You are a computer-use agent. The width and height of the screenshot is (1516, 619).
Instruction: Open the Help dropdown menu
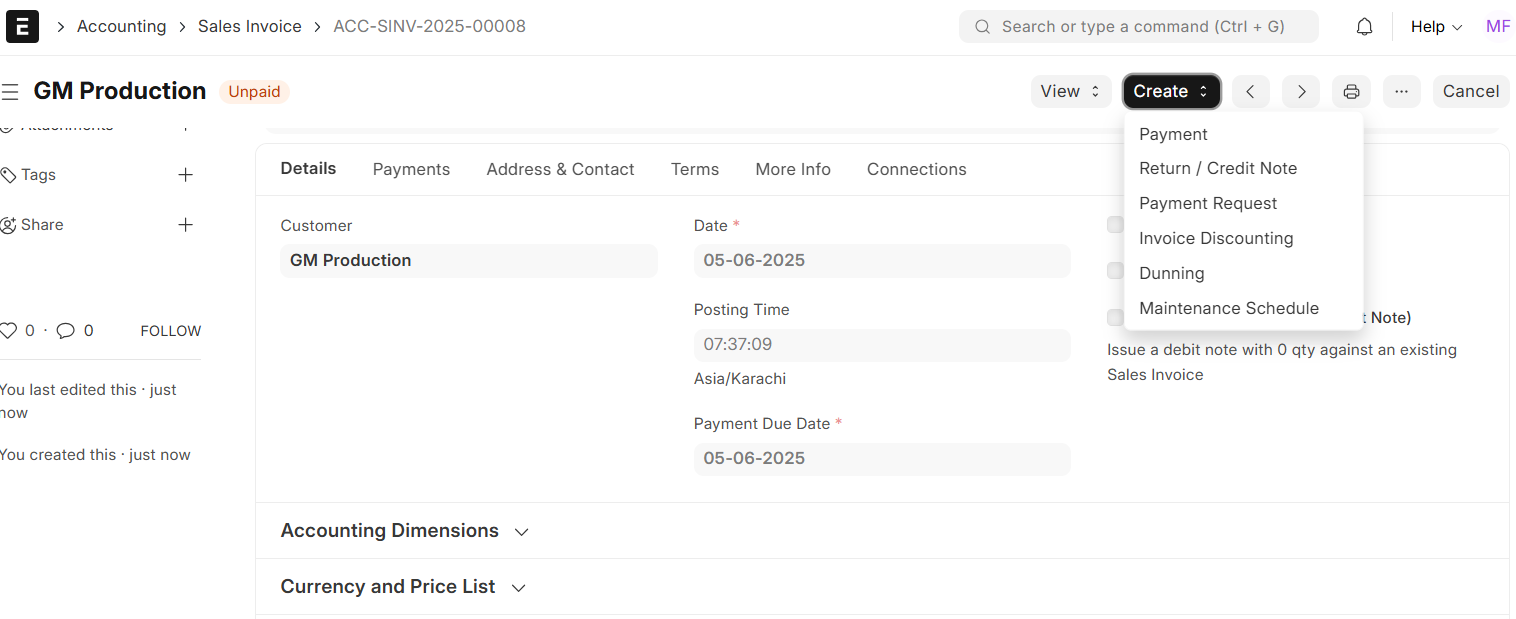coord(1436,27)
